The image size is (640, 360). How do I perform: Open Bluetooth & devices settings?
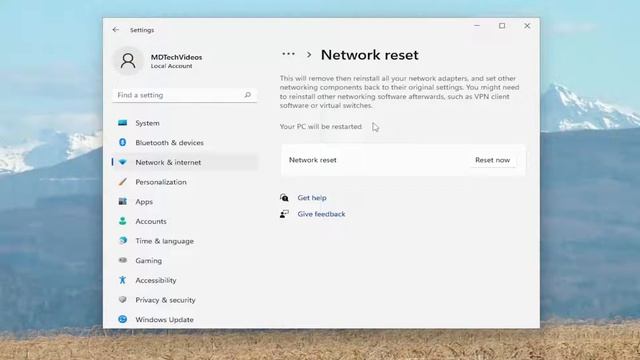click(185, 142)
